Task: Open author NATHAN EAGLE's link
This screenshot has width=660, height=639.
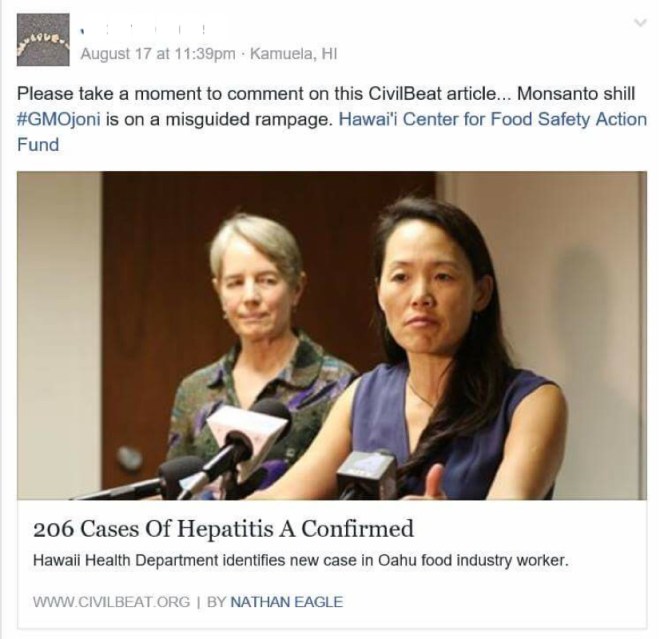Action: coord(287,602)
